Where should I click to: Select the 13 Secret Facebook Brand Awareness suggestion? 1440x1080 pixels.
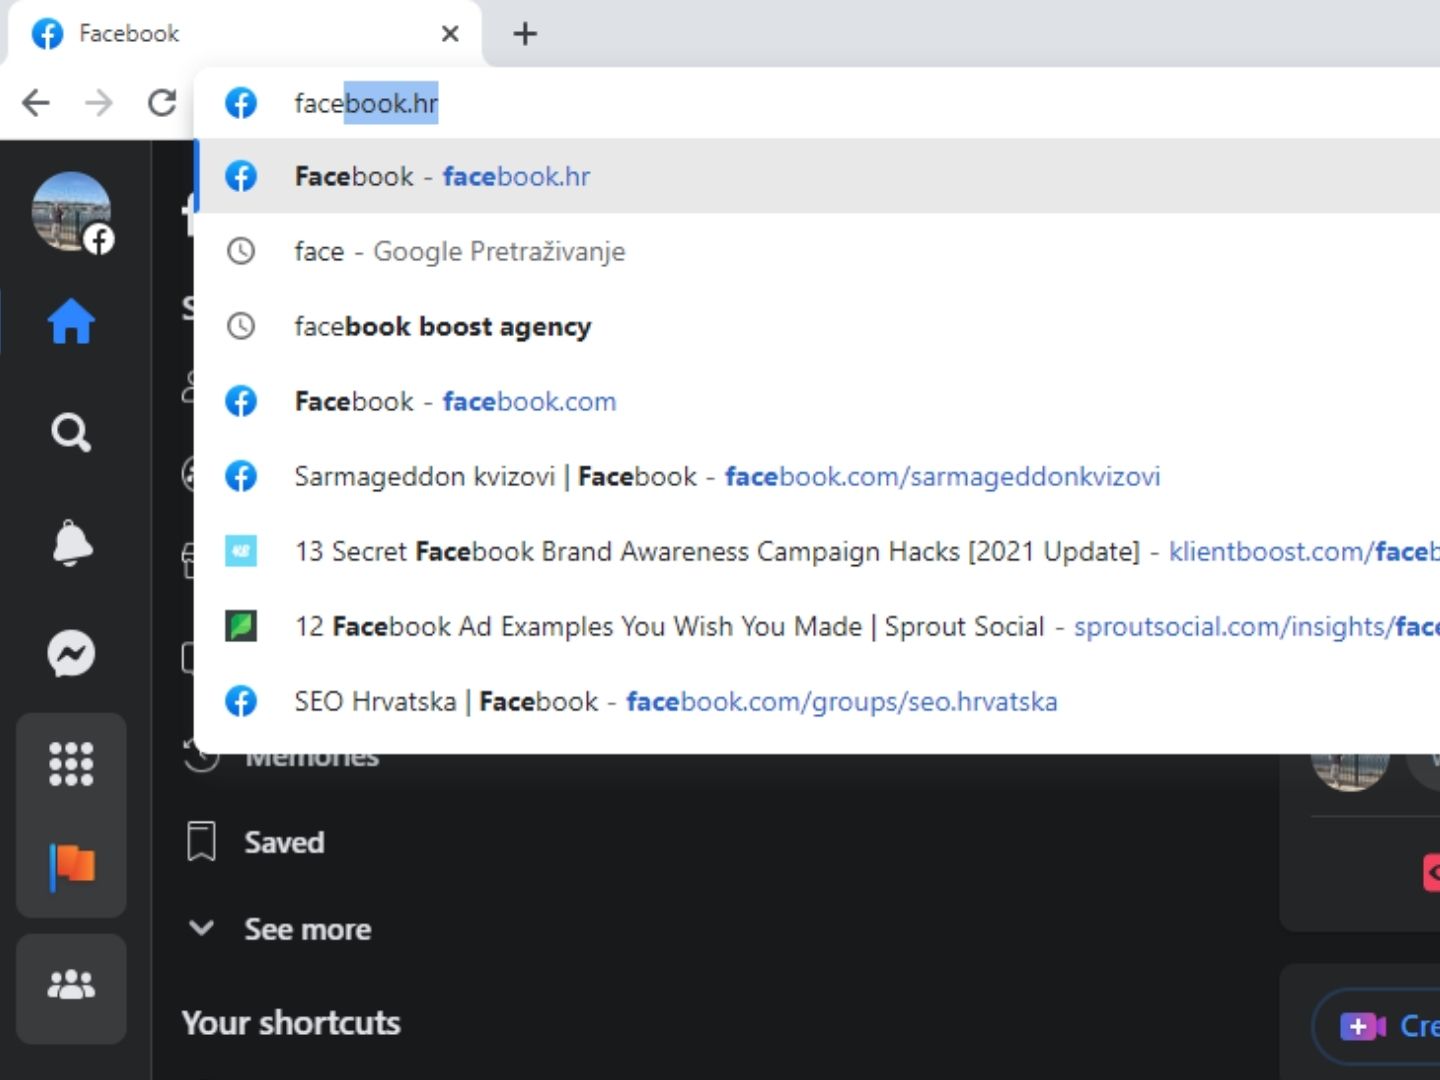816,551
